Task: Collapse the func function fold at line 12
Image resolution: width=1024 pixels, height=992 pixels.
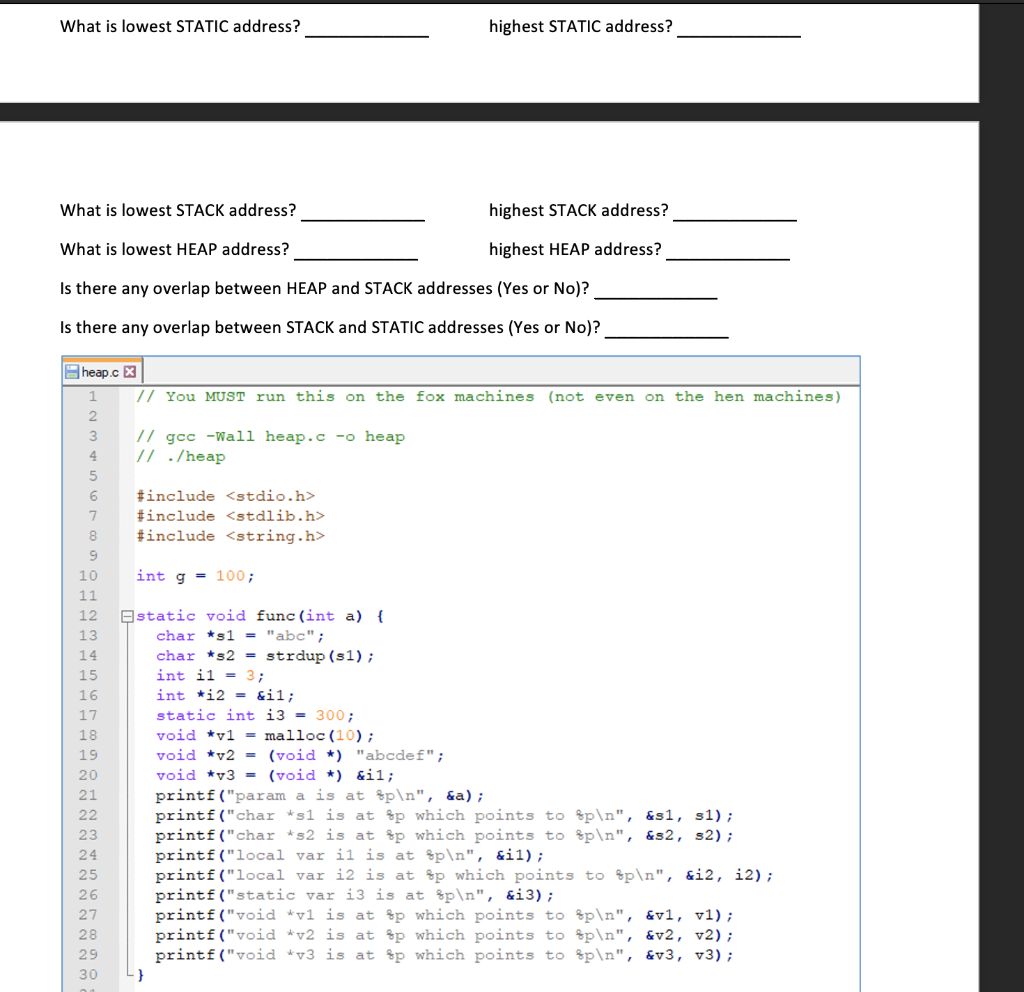Action: [x=126, y=615]
